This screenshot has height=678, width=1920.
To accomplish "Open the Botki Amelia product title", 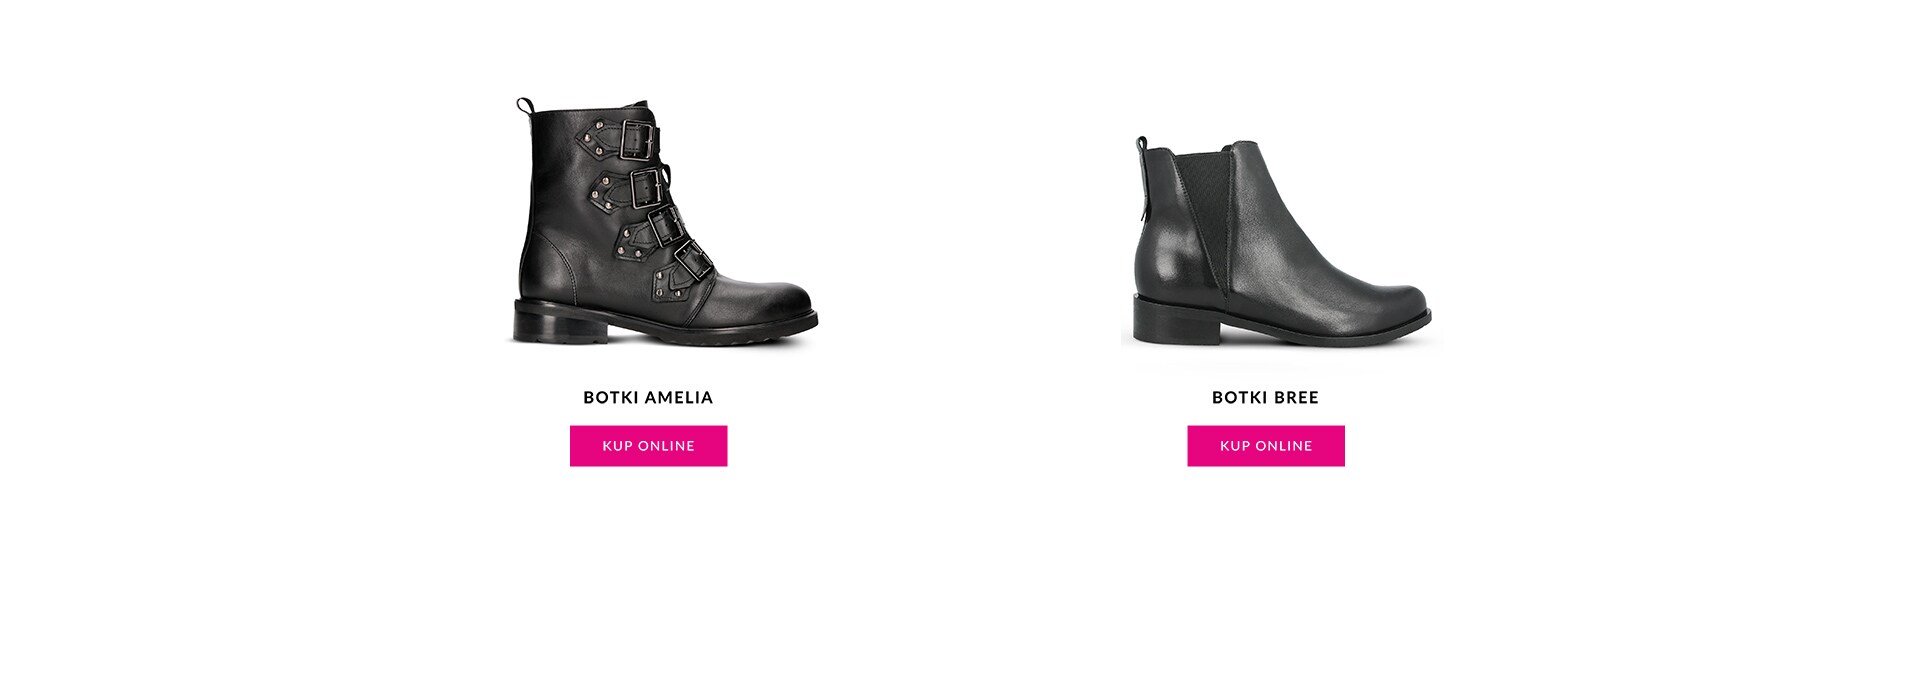I will [648, 397].
